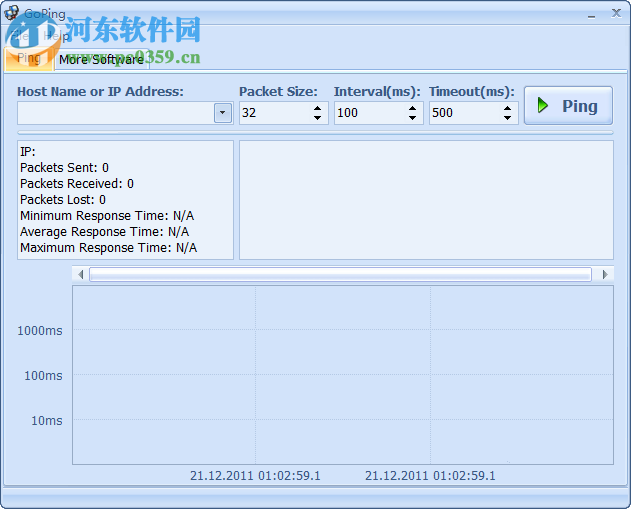Screen dimensions: 631x509
Task: Click Minimum Response Time: N/A text
Action: click(107, 216)
